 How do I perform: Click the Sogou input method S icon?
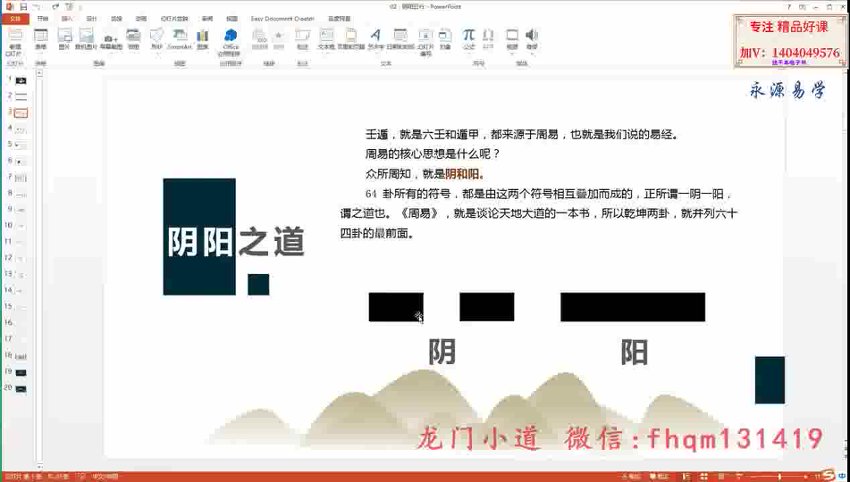(827, 475)
